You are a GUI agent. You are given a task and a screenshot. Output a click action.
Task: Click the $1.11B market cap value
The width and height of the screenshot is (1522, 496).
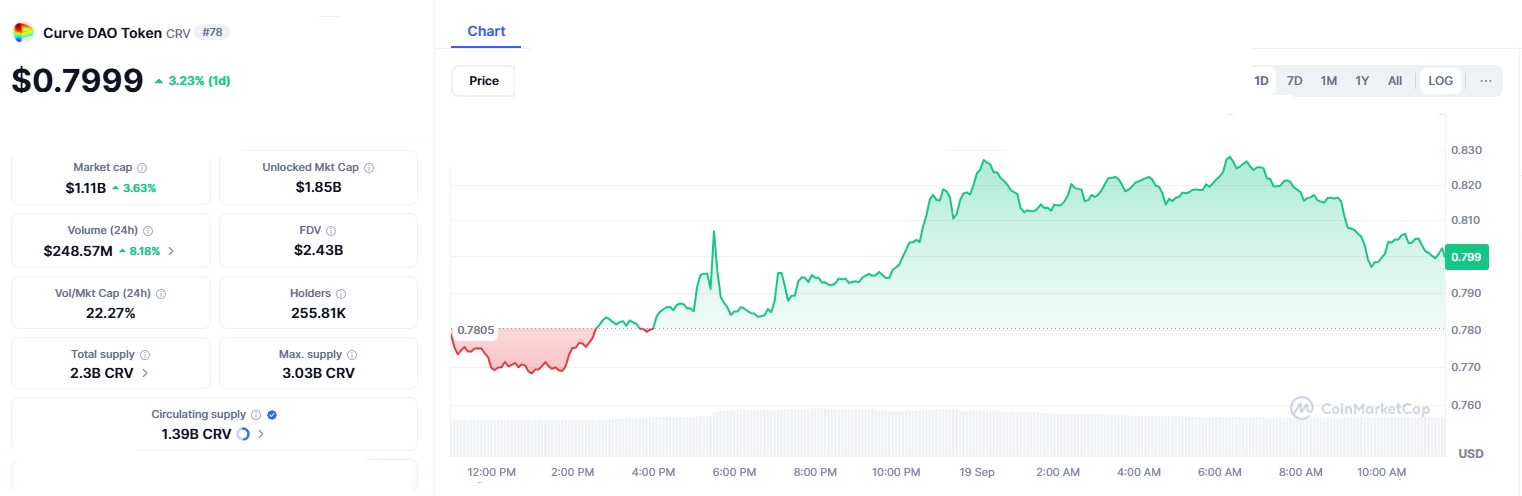(x=85, y=187)
